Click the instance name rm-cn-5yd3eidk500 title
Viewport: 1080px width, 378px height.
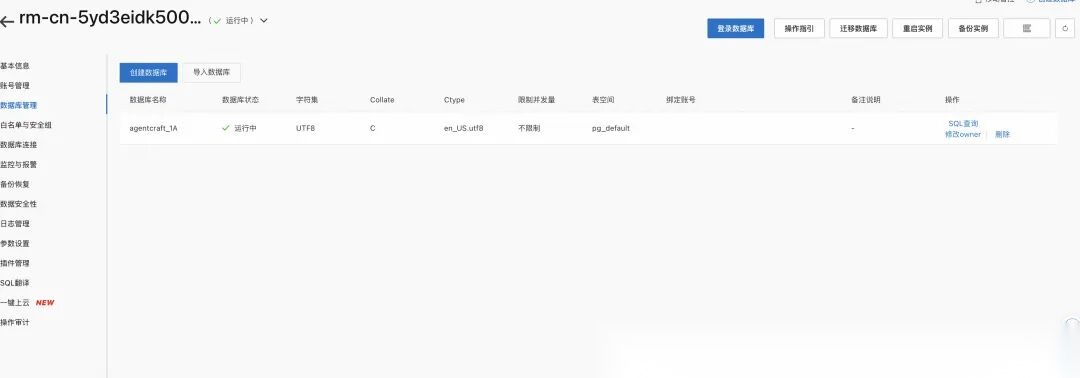pyautogui.click(x=110, y=19)
